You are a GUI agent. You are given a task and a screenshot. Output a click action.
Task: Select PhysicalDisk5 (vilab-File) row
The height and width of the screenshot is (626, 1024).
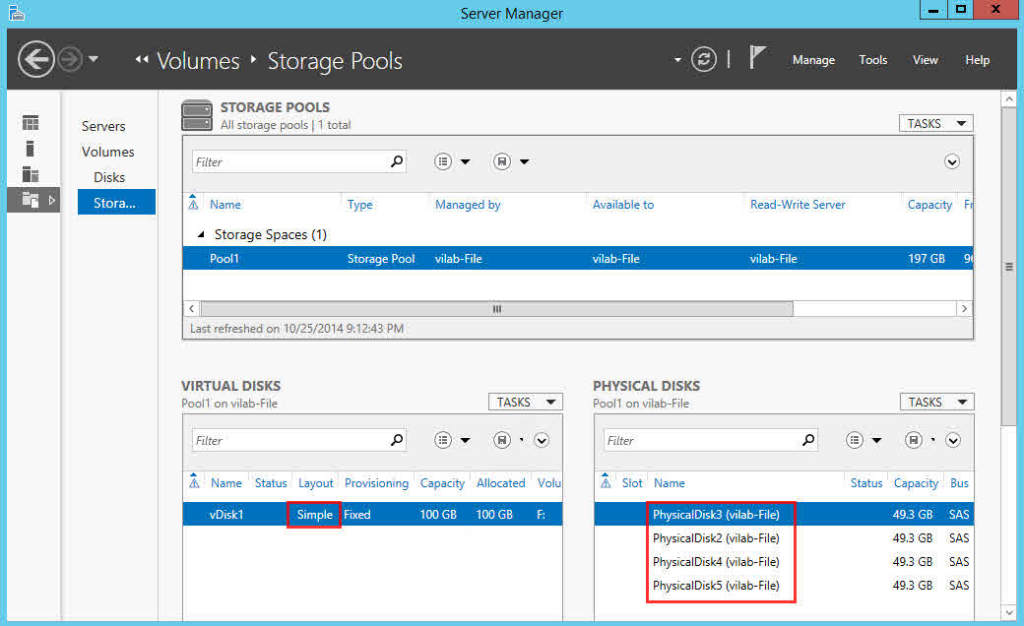pos(784,585)
